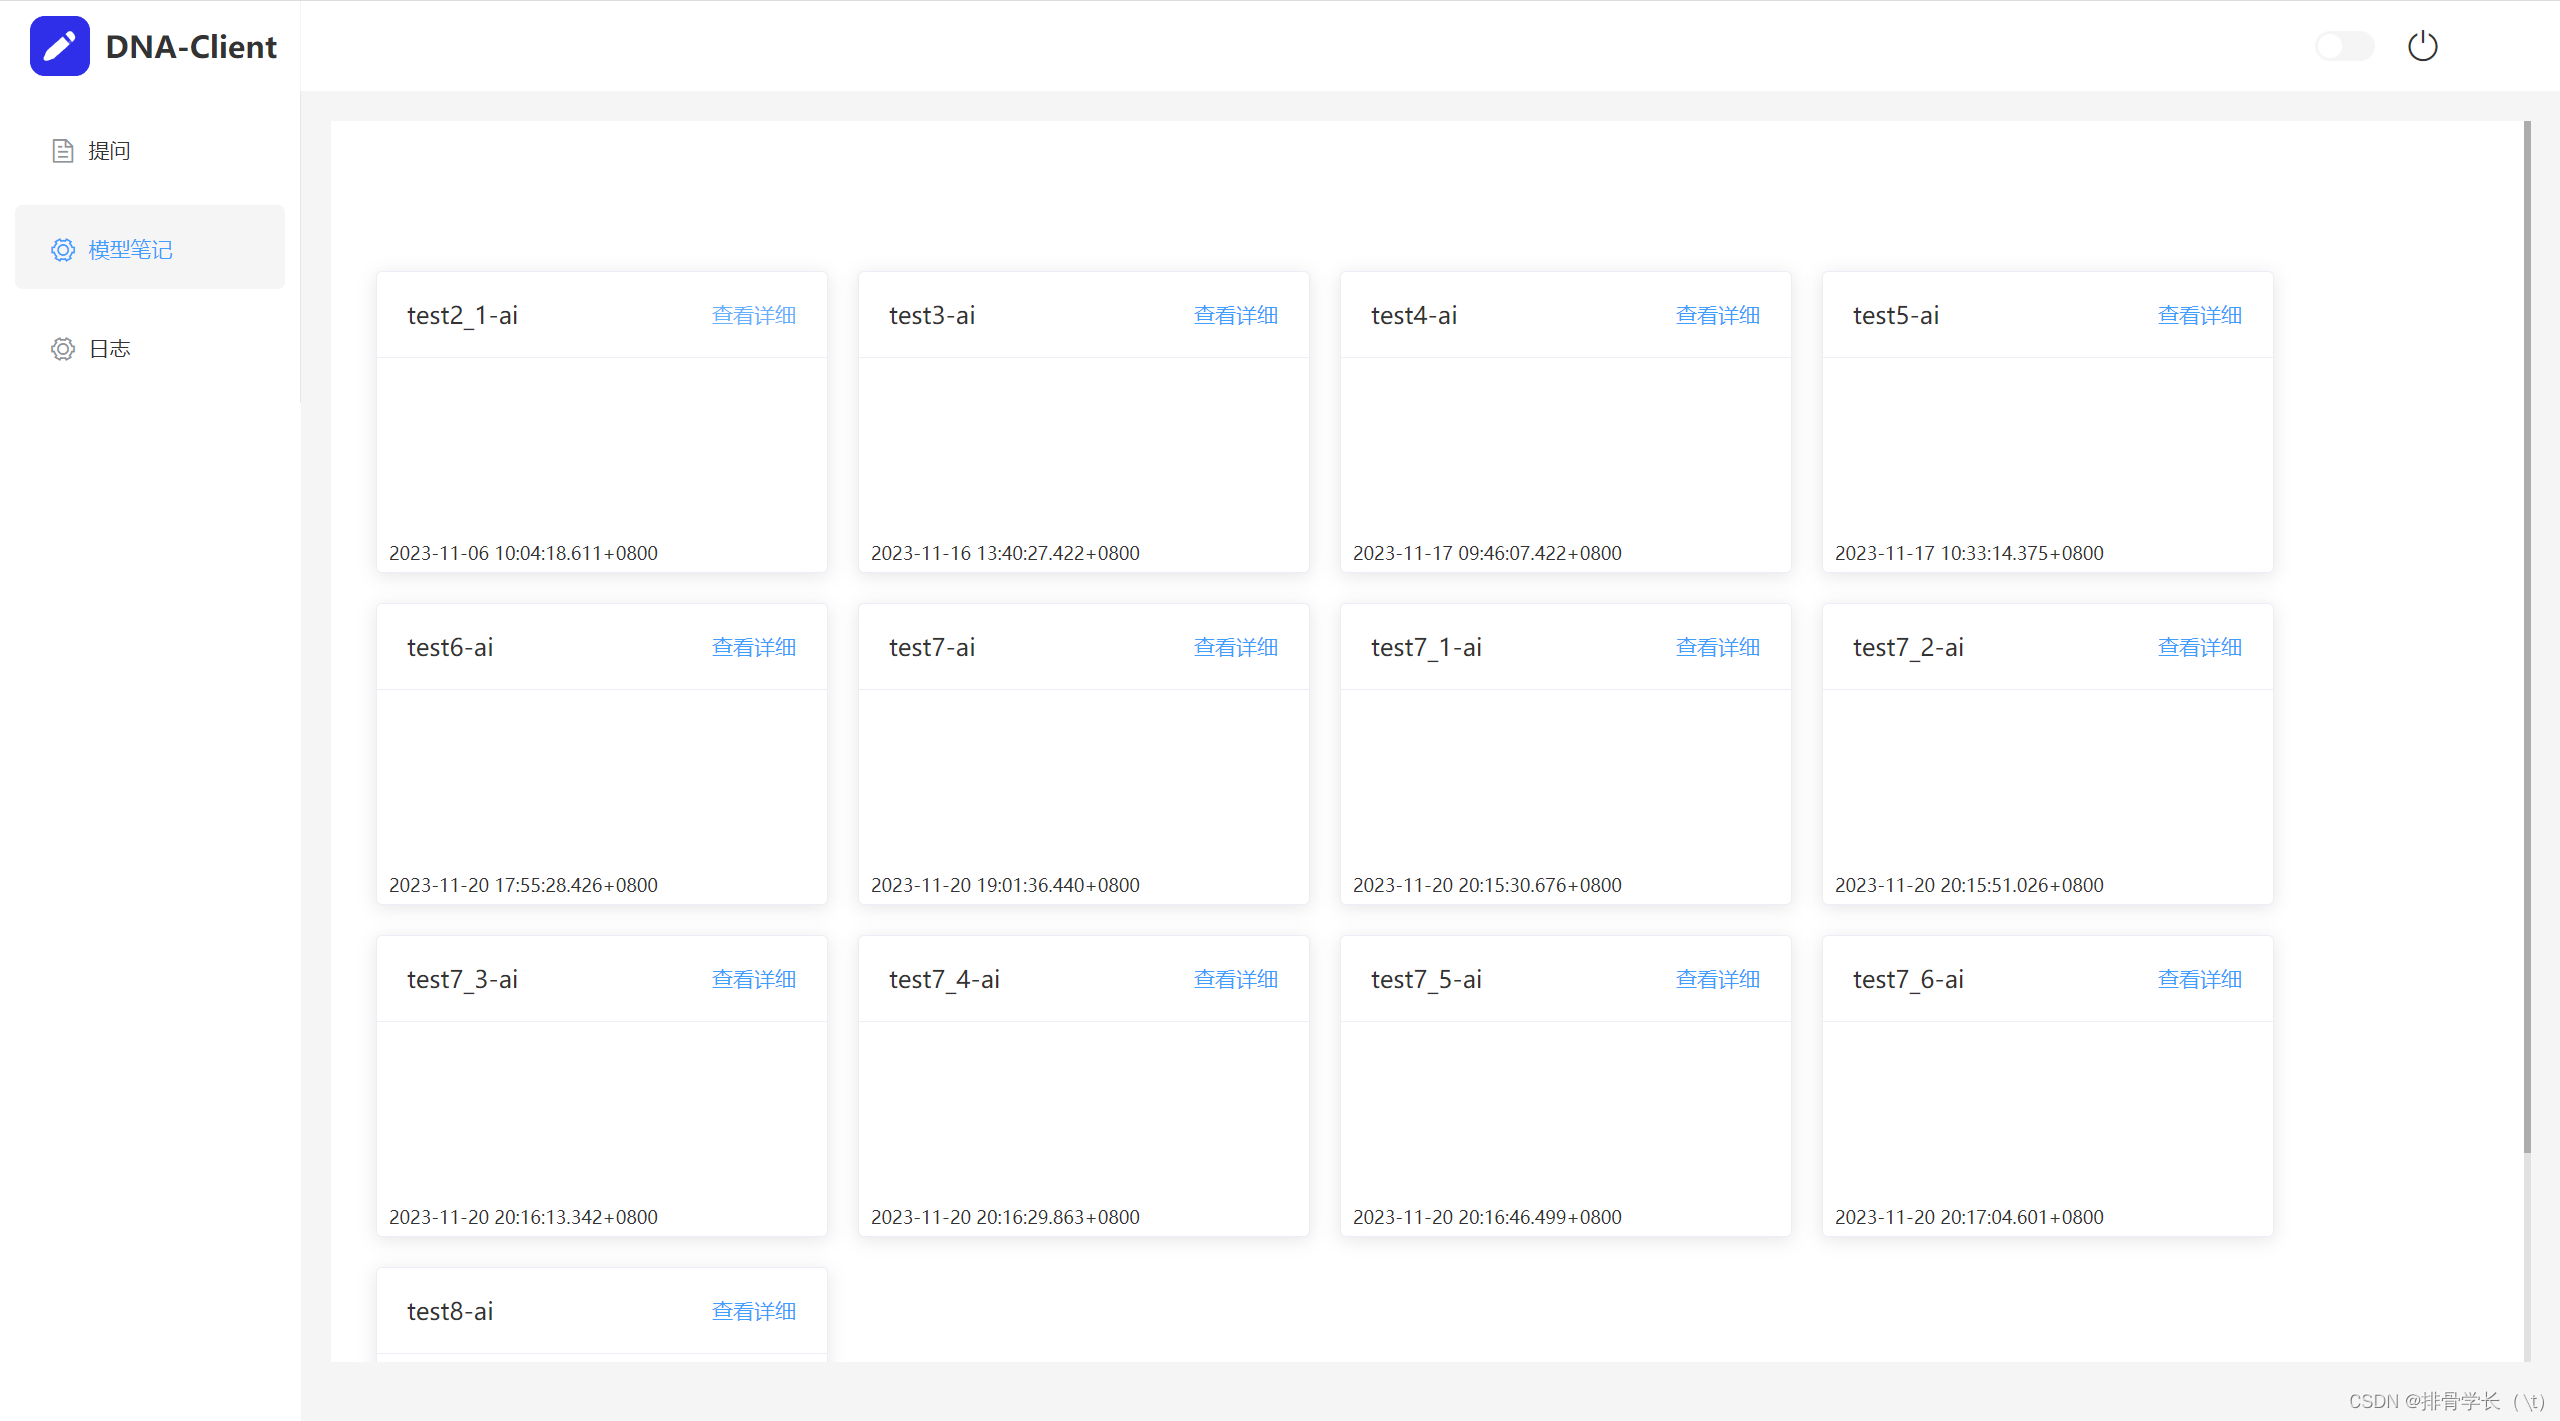The width and height of the screenshot is (2560, 1421).
Task: Click the test7_4-ai card title
Action: click(x=945, y=980)
